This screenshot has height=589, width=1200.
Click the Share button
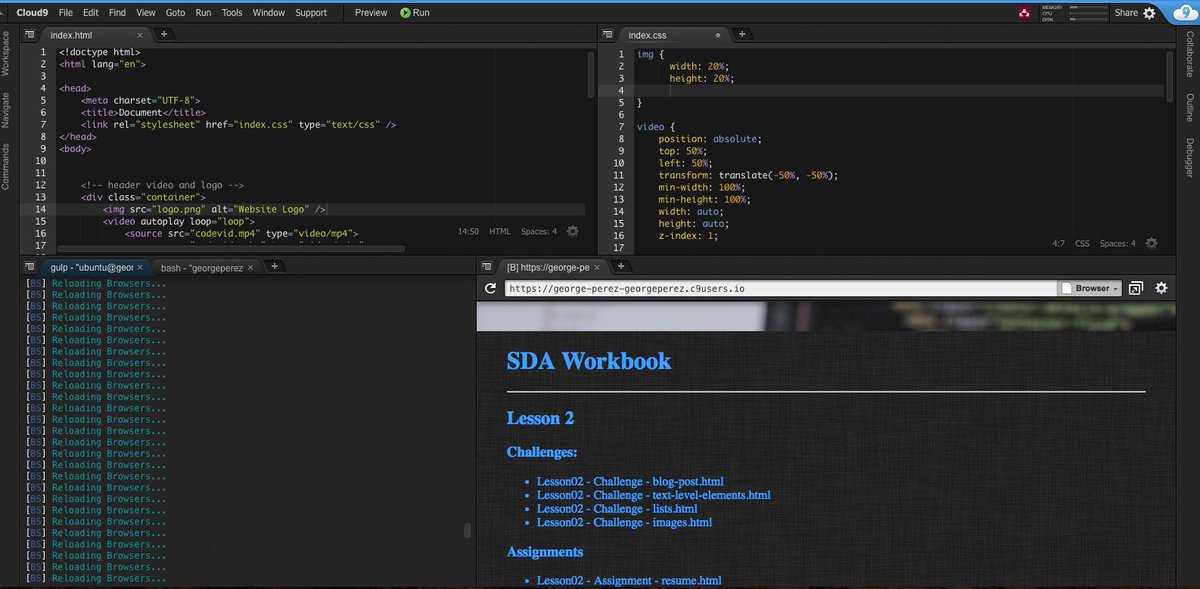1126,13
